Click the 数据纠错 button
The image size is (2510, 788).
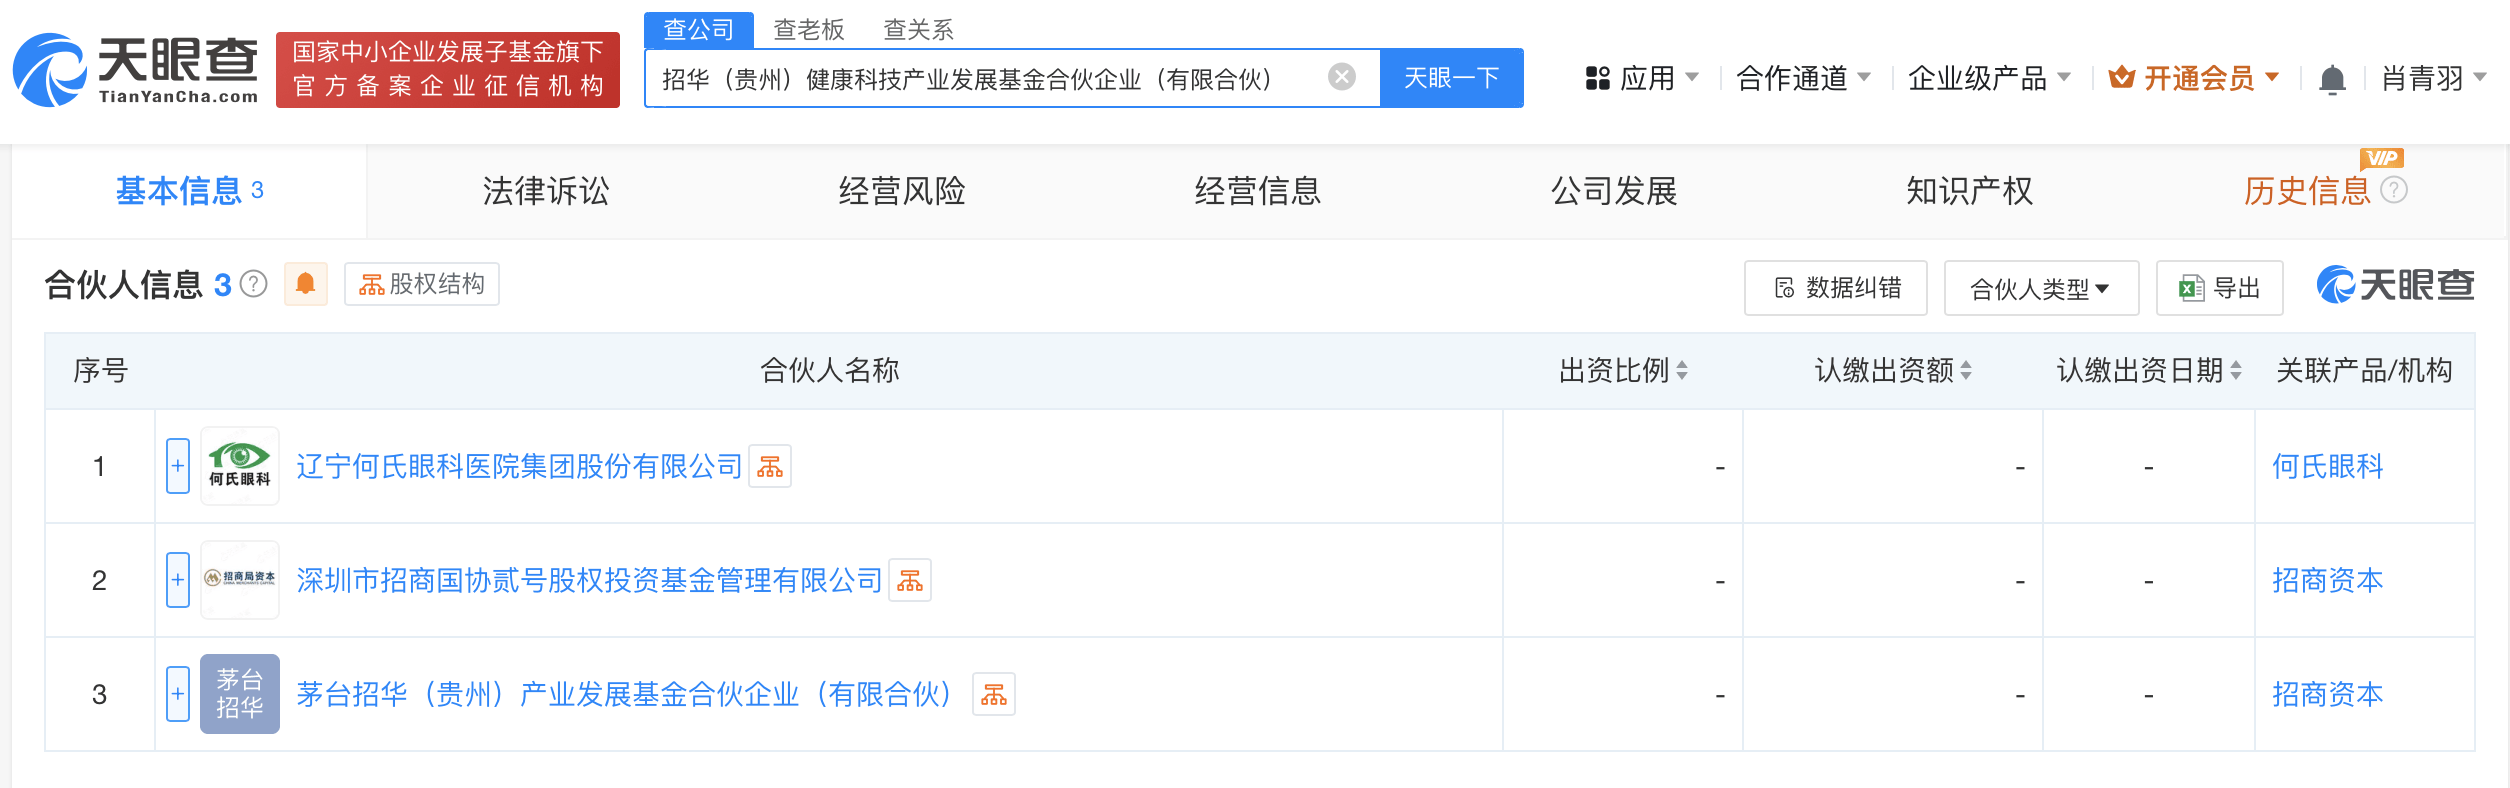(x=1837, y=288)
